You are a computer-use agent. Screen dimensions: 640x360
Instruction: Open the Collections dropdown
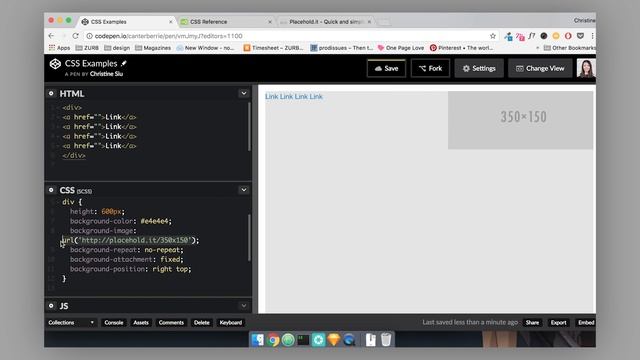[x=71, y=322]
